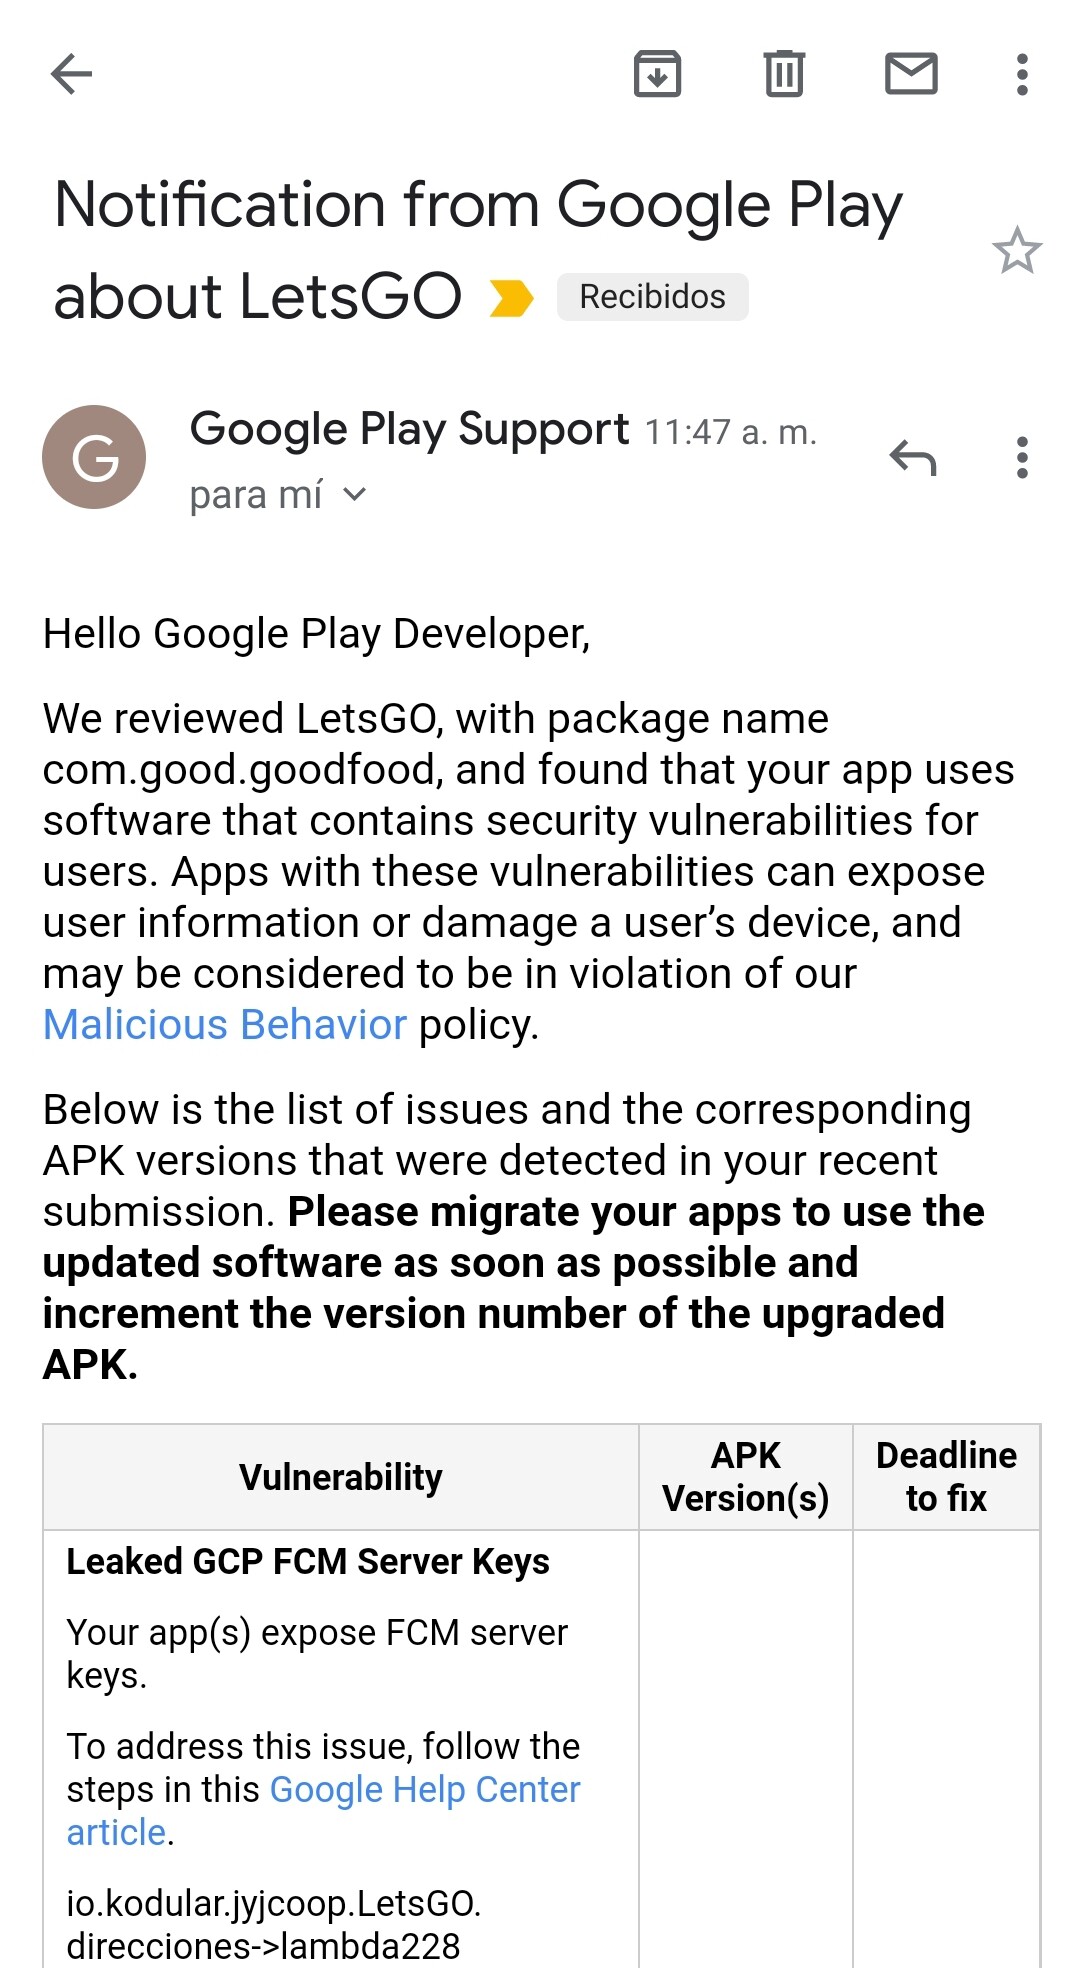Archive this email
Image resolution: width=1079 pixels, height=1968 pixels.
(657, 74)
